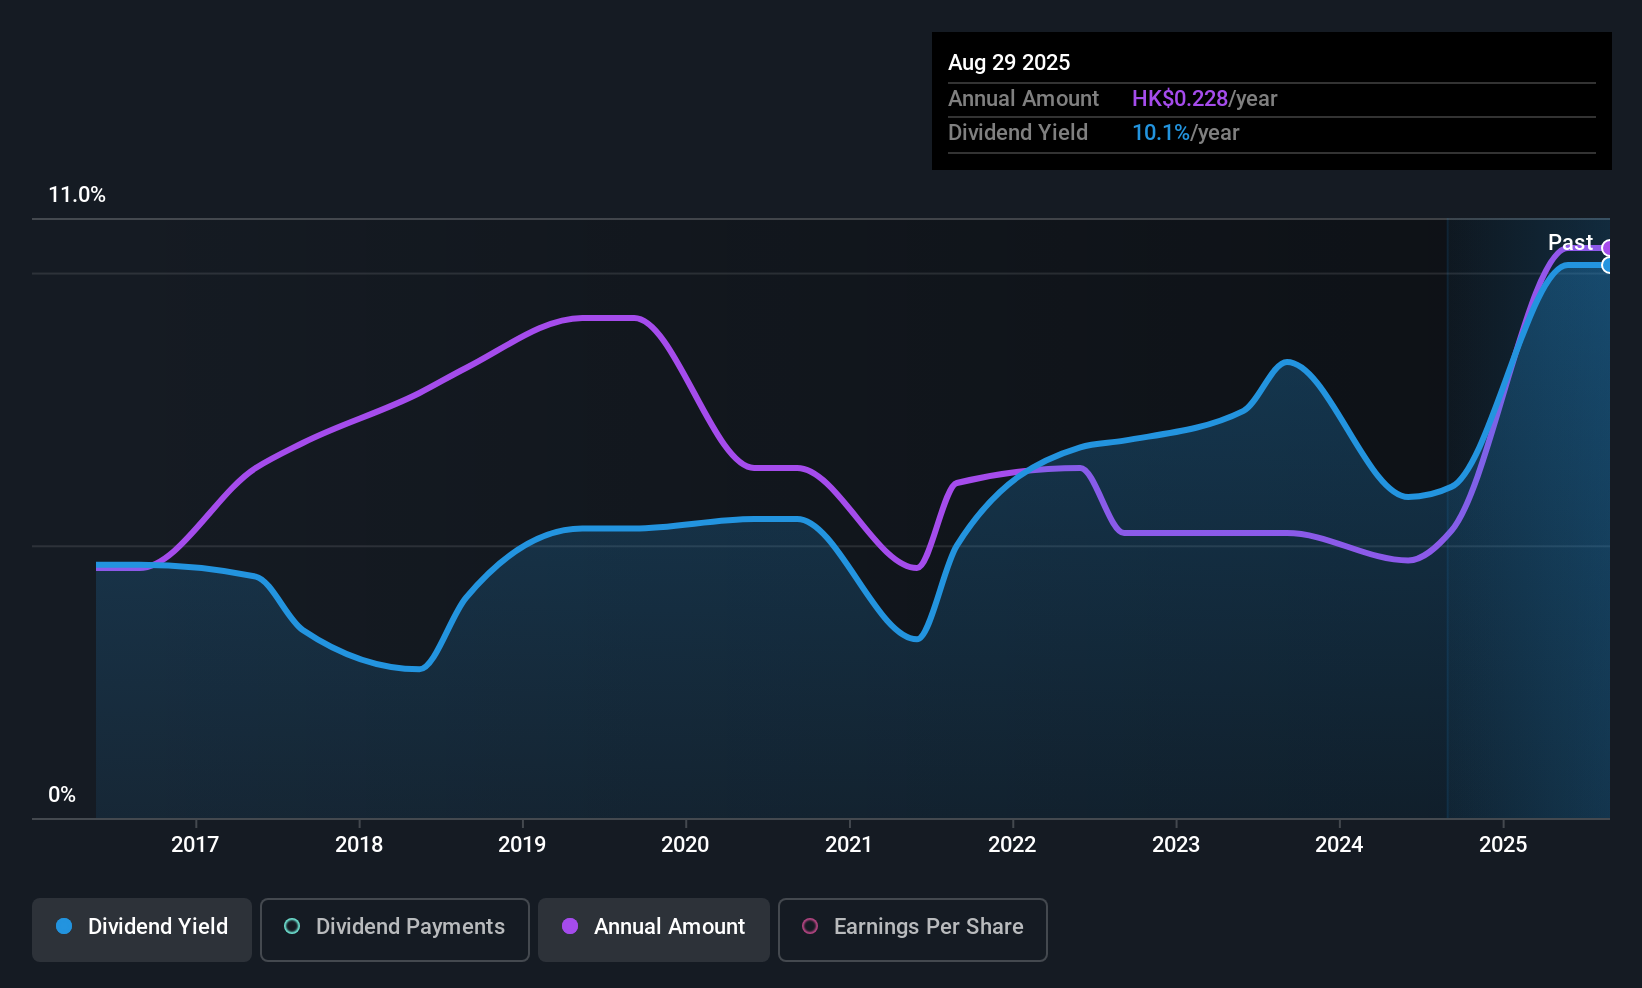Click the blue Dividend Yield legend dot
The width and height of the screenshot is (1642, 988).
(64, 927)
